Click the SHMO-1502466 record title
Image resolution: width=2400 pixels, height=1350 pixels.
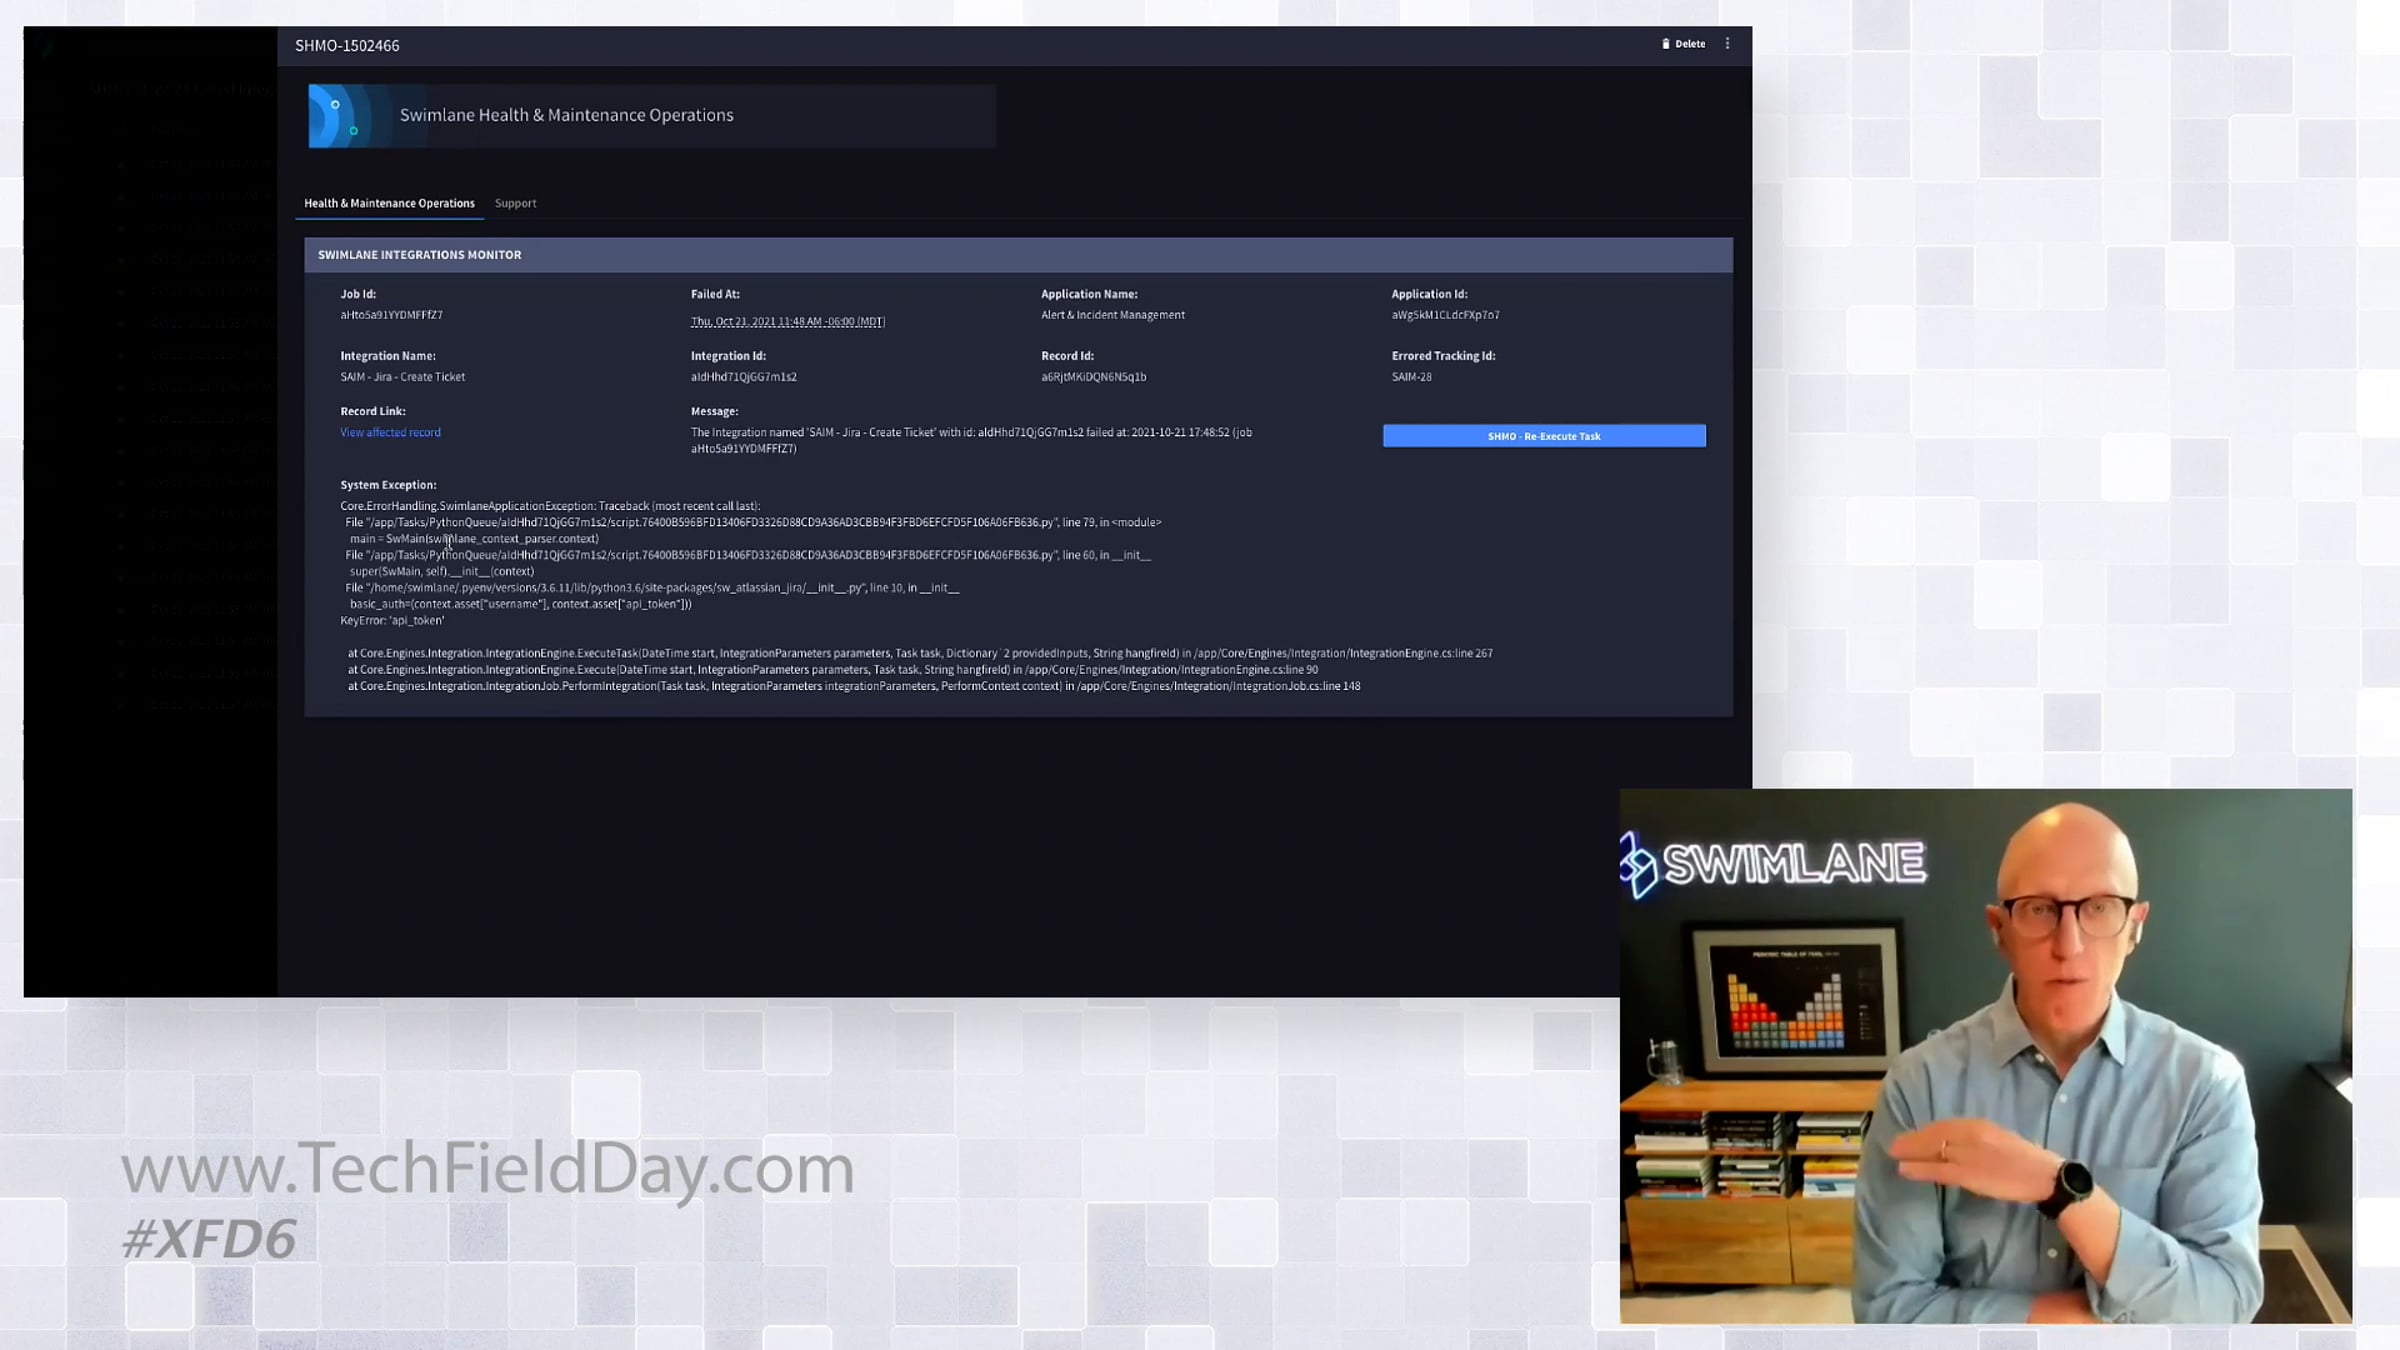(347, 46)
